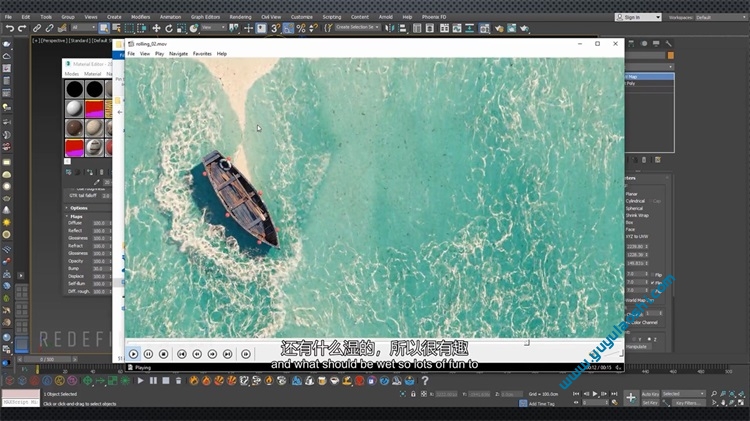Click Bump amount value 30.0

pyautogui.click(x=99, y=268)
